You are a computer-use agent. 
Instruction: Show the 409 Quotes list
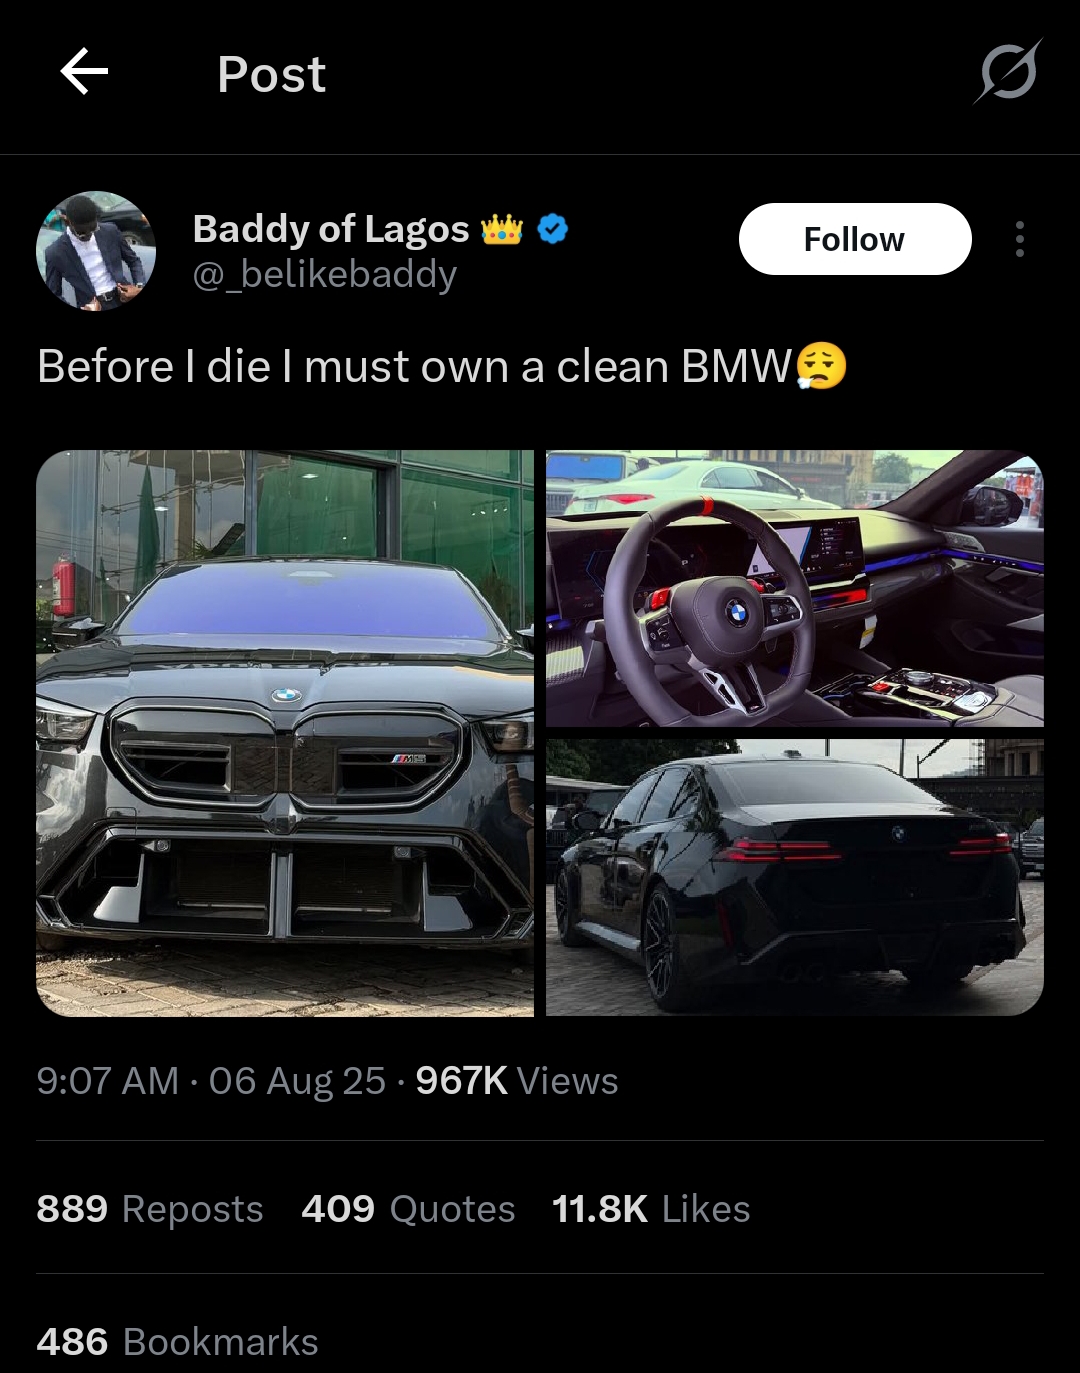pyautogui.click(x=408, y=1209)
